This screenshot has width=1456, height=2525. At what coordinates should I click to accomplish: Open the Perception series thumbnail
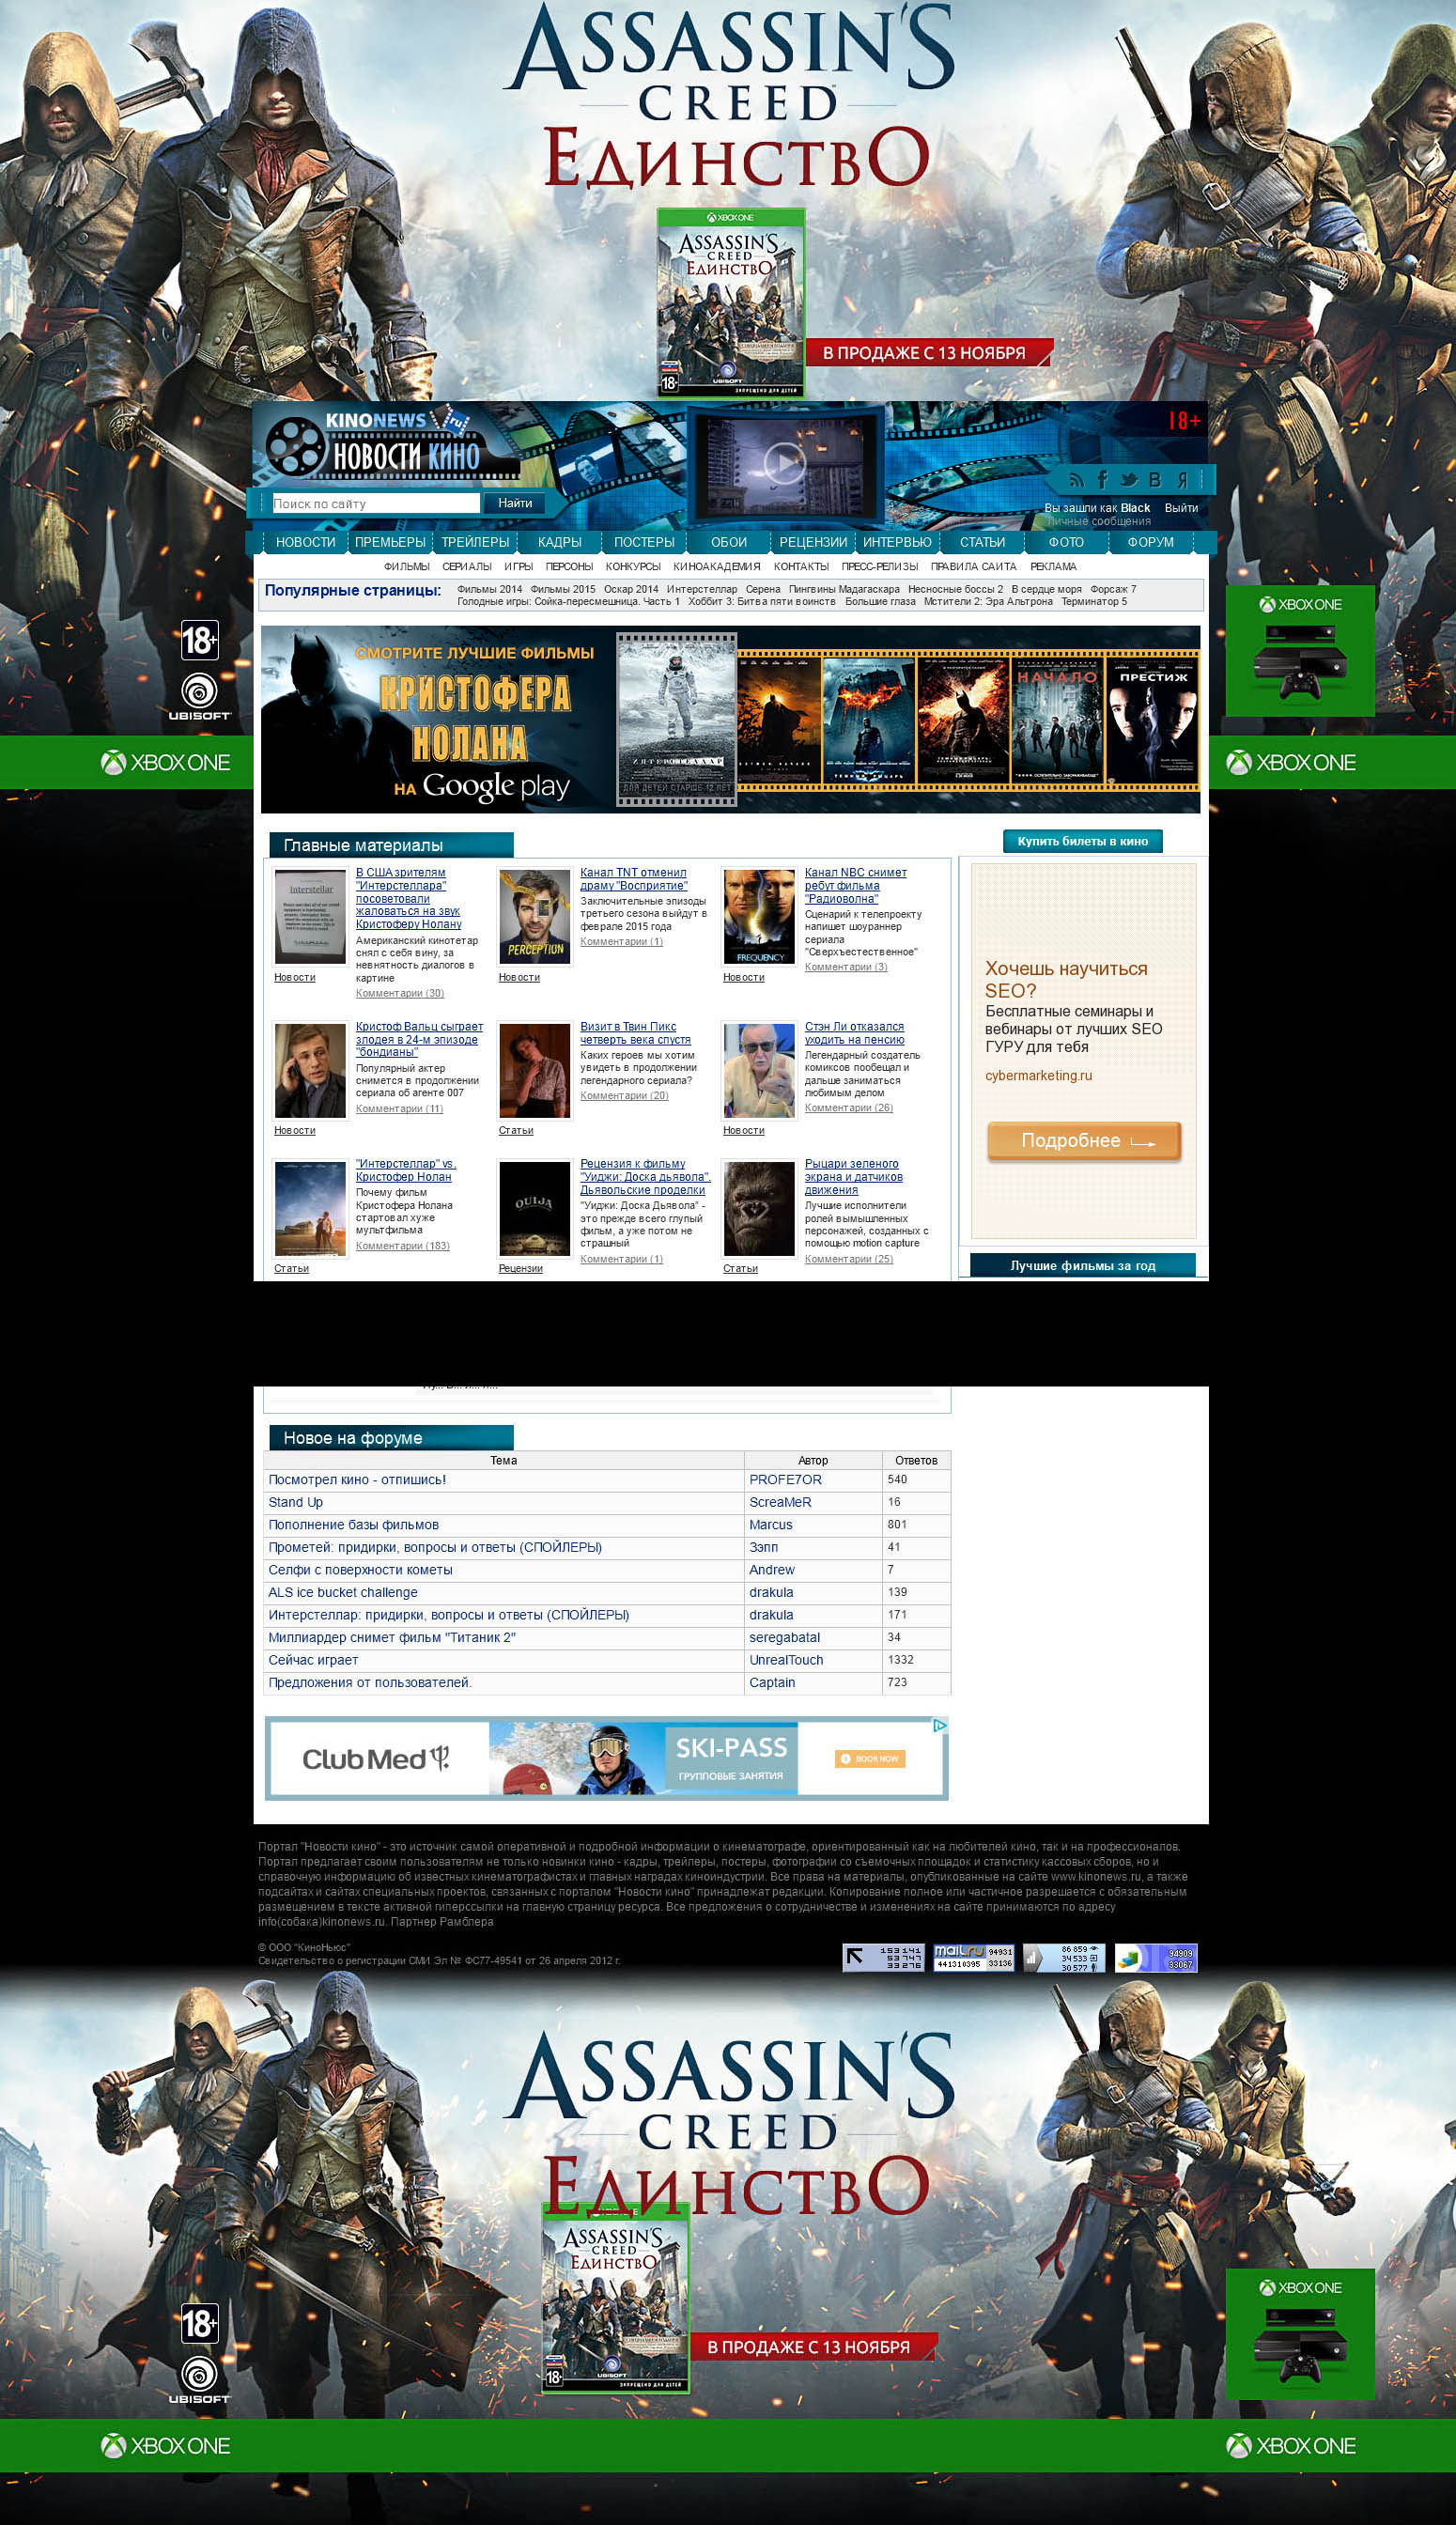pos(535,917)
